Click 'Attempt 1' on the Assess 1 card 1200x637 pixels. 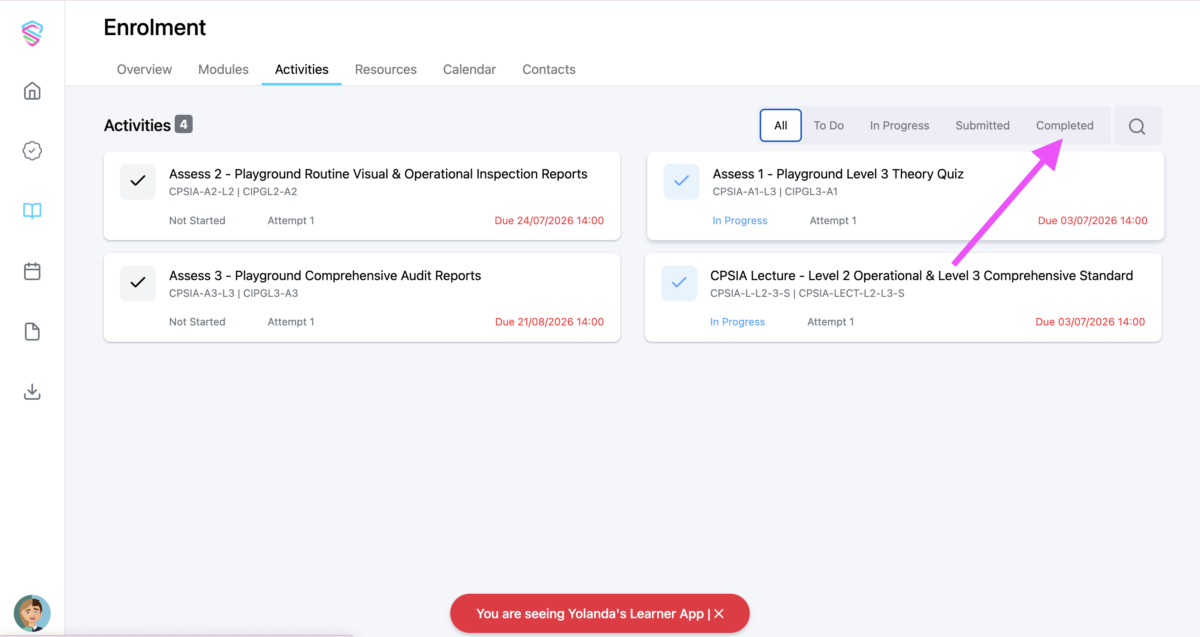point(833,221)
